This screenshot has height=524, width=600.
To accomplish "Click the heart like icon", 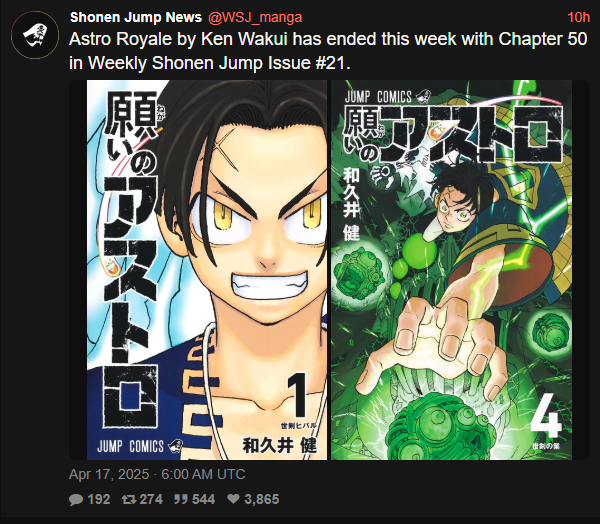I will click(233, 499).
